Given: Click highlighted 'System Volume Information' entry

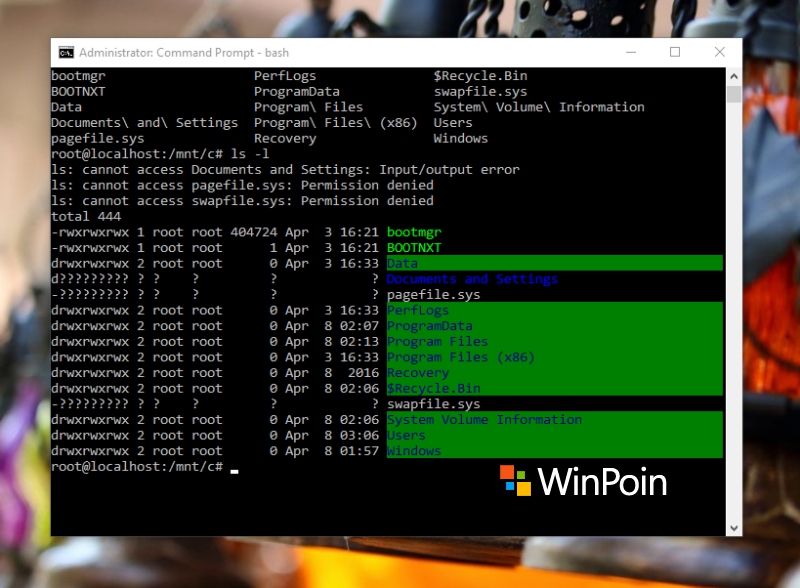Looking at the screenshot, I should pos(484,420).
